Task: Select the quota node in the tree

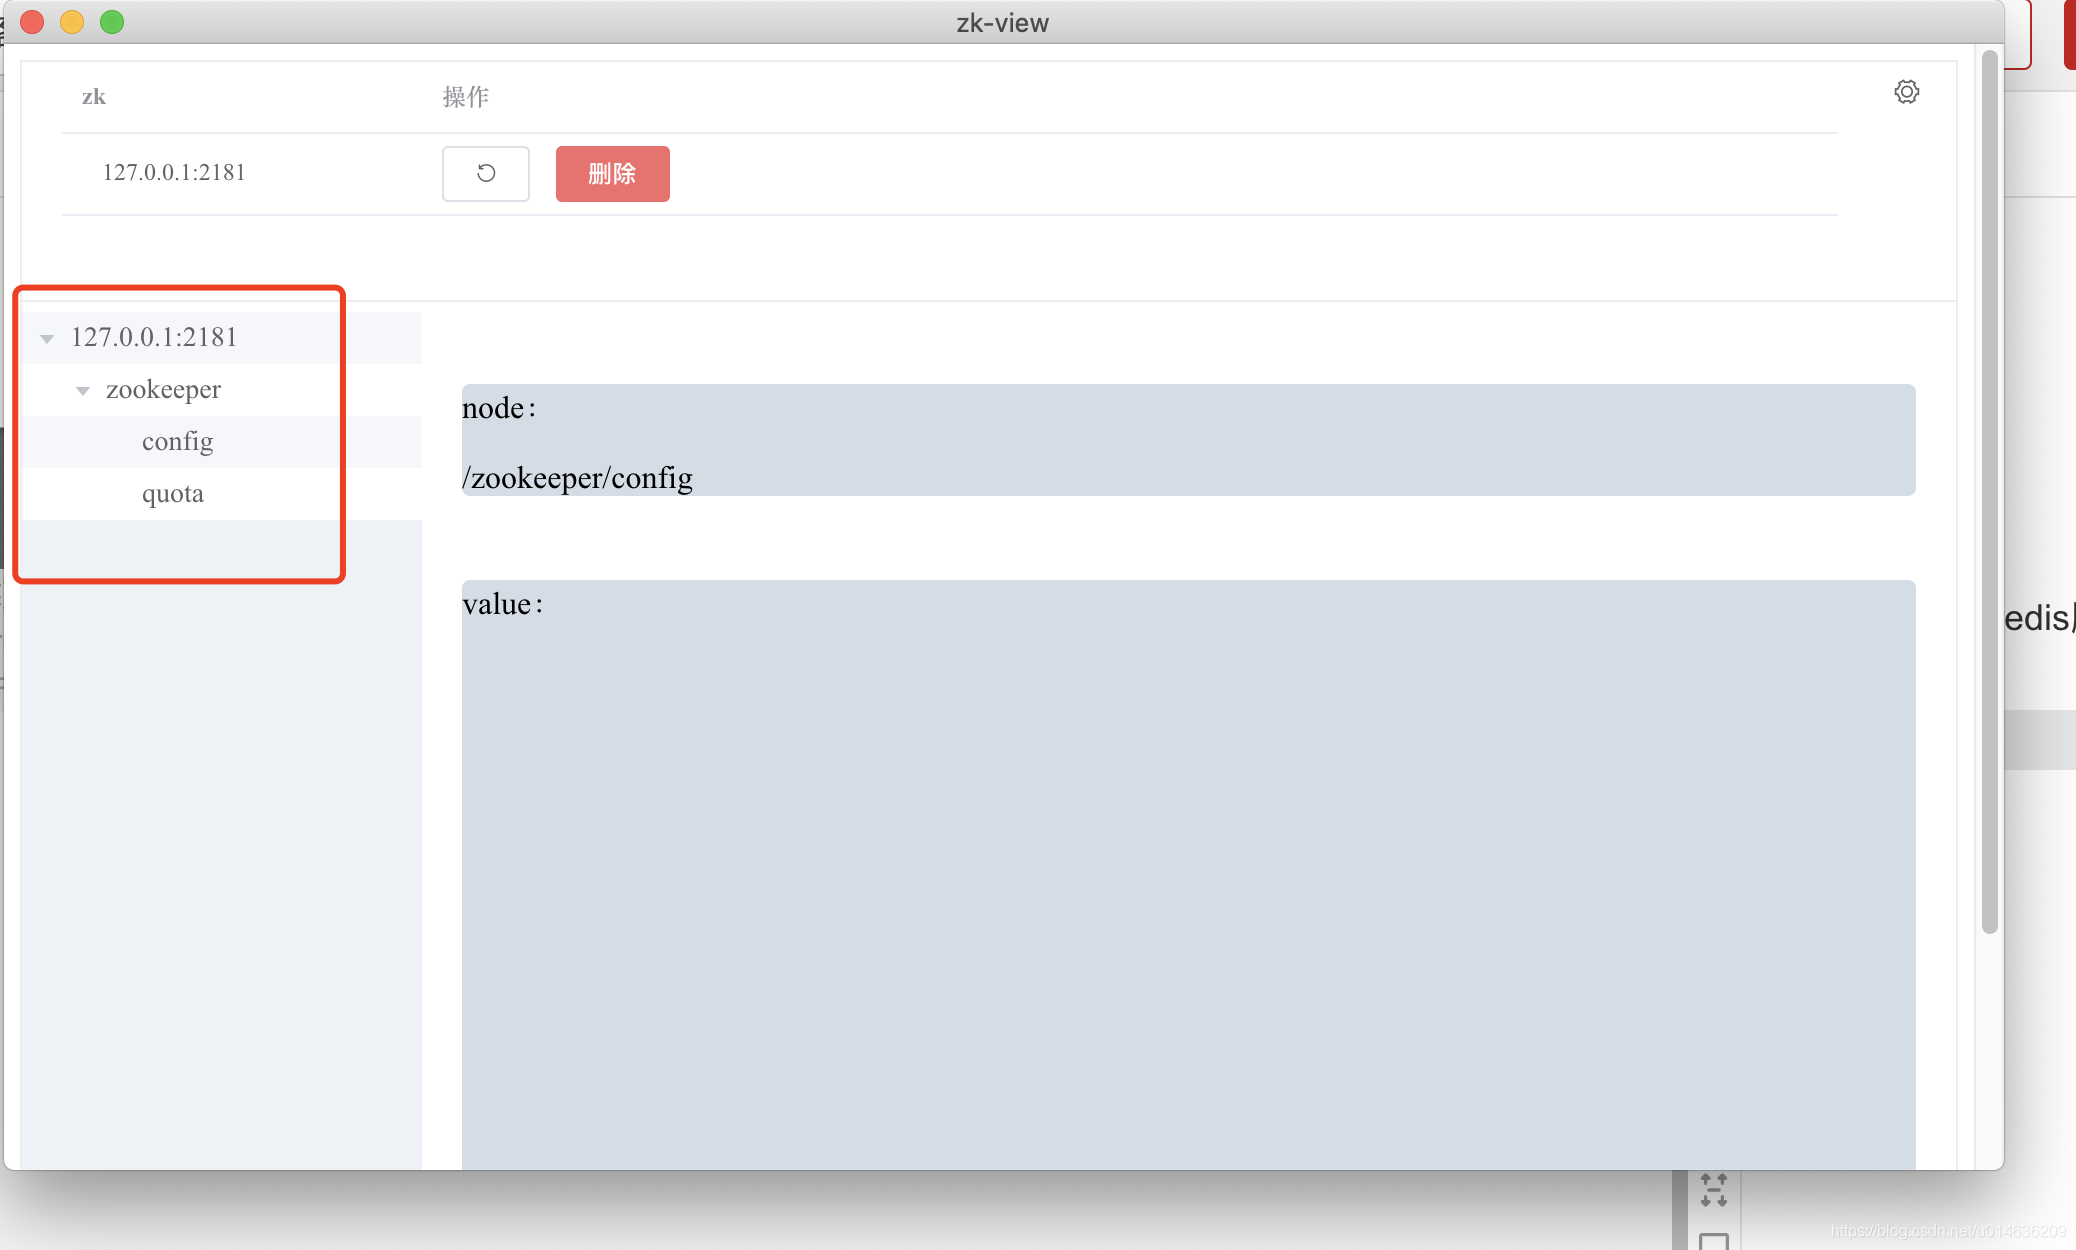Action: coord(172,492)
